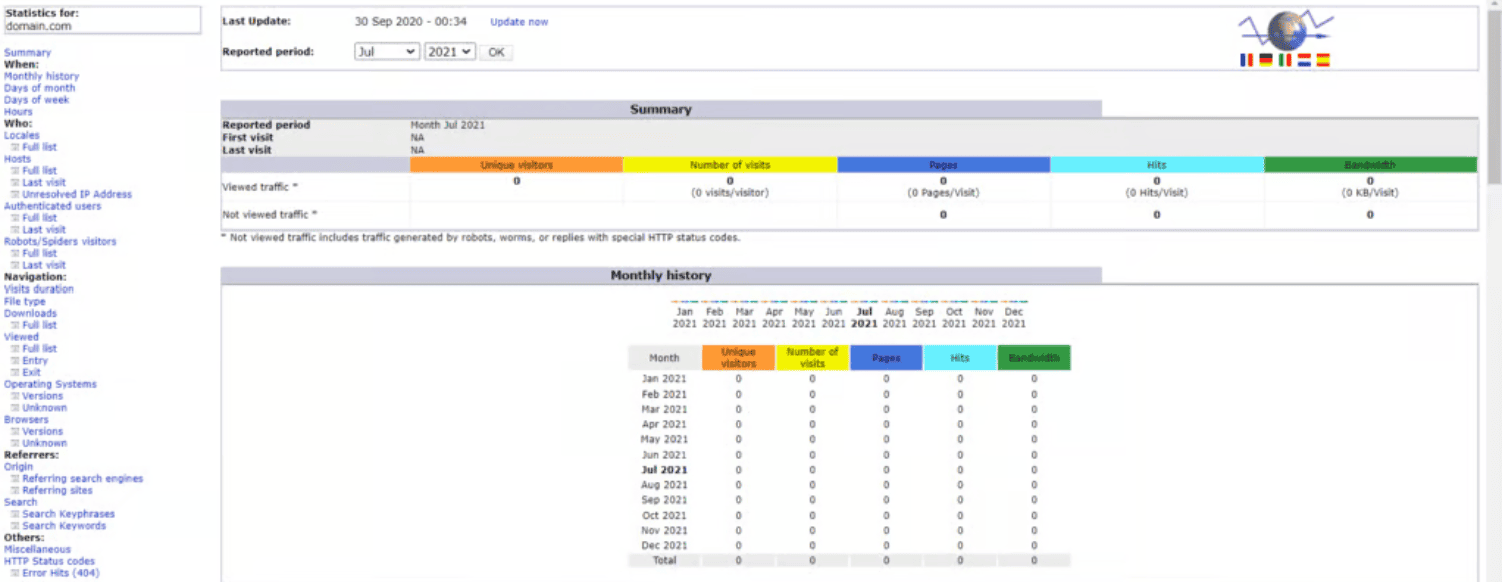Open HTTP Status codes link
Screen dimensions: 1504x582
pyautogui.click(x=49, y=561)
